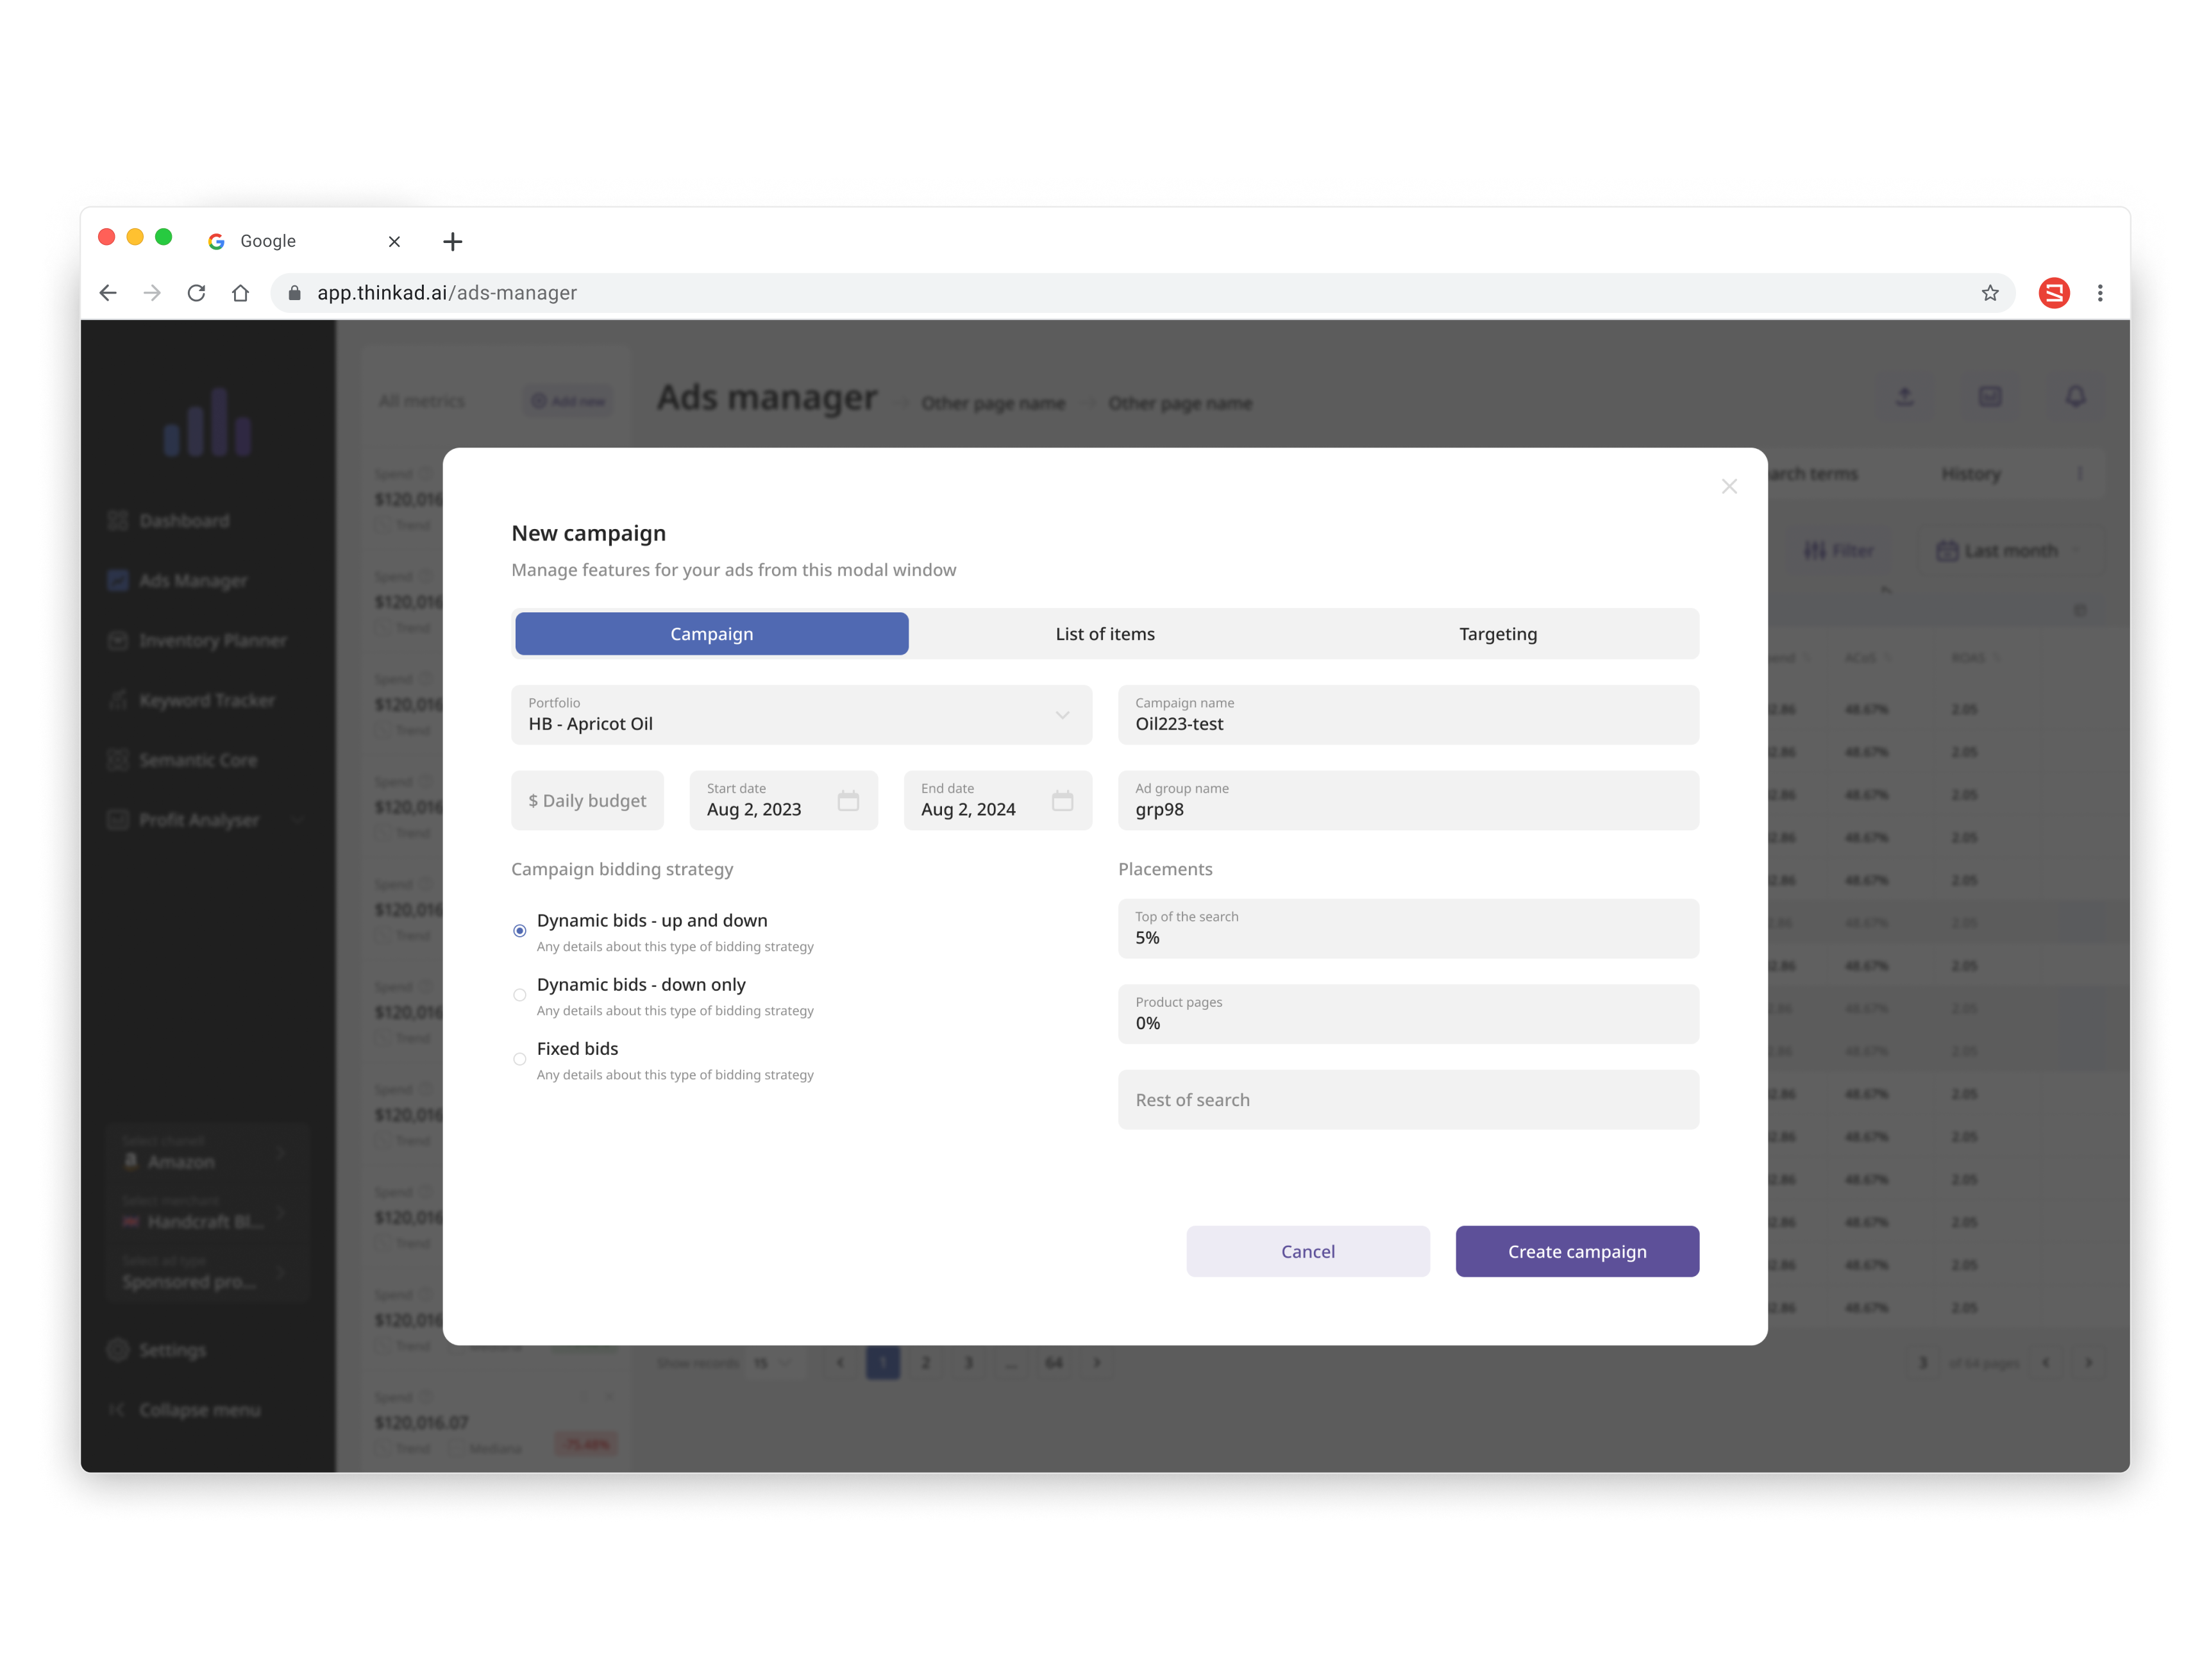Open the browser three-dot menu
Viewport: 2211px width, 1680px height.
coord(2099,293)
